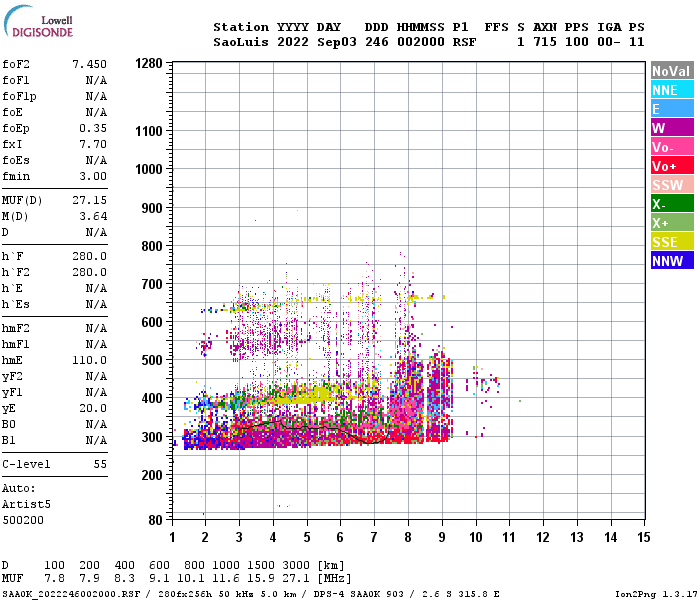The image size is (700, 600).
Task: Click the MUF(D) value 27.15
Action: (89, 200)
